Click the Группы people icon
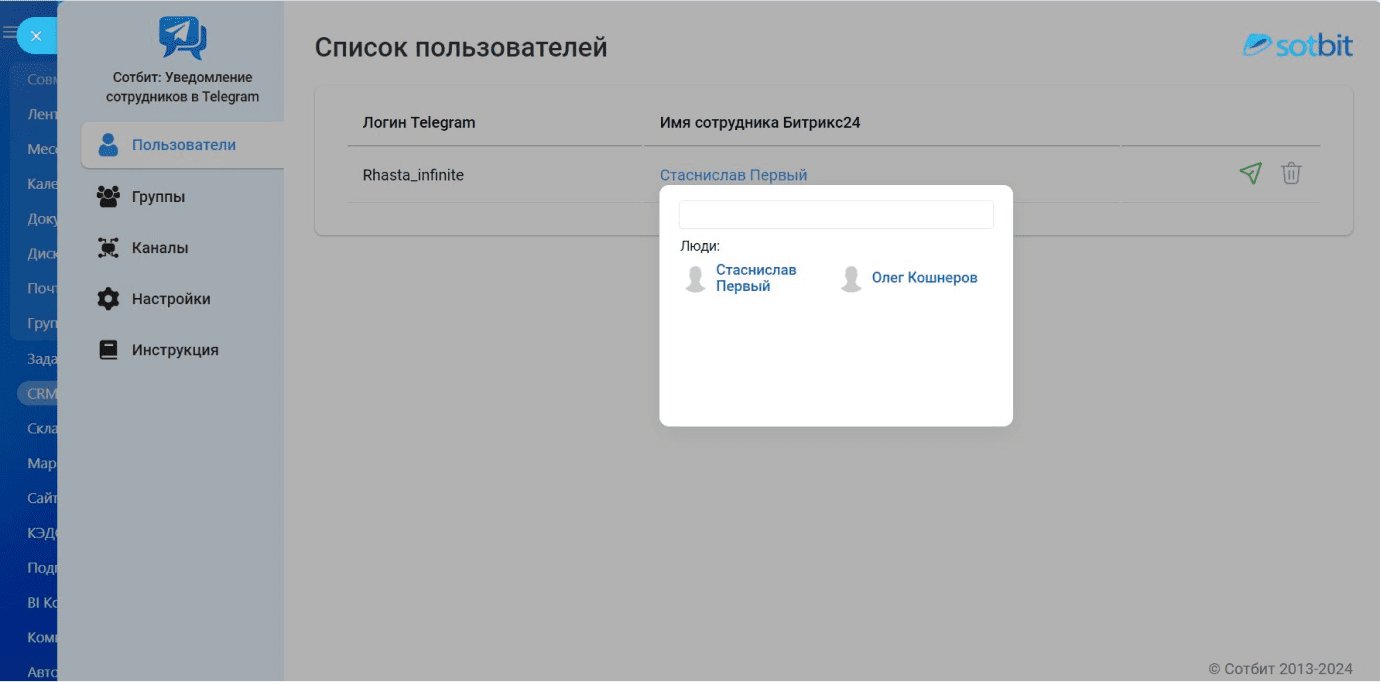This screenshot has height=682, width=1380. coord(108,197)
